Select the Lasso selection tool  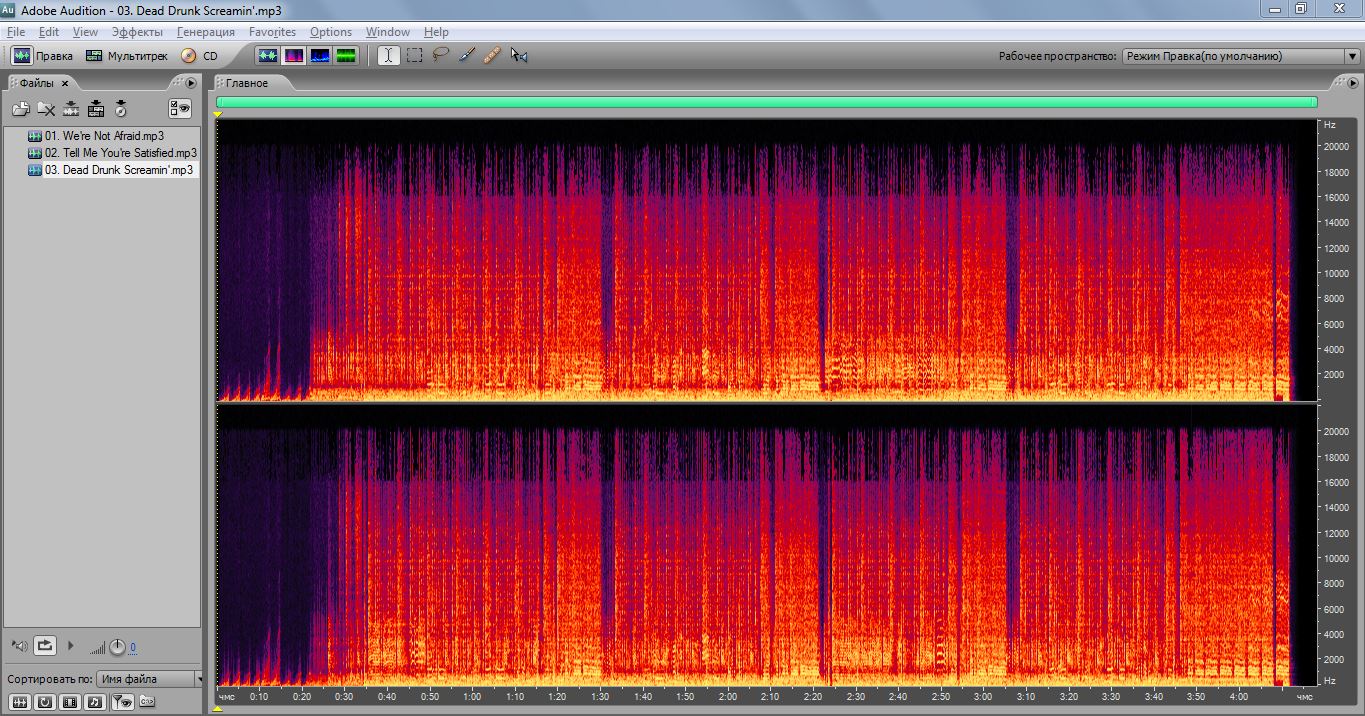click(x=440, y=56)
